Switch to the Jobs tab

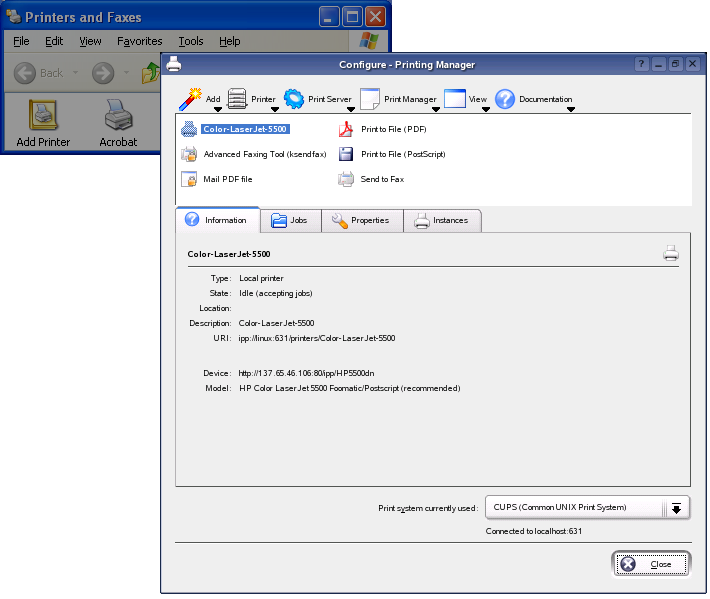289,220
